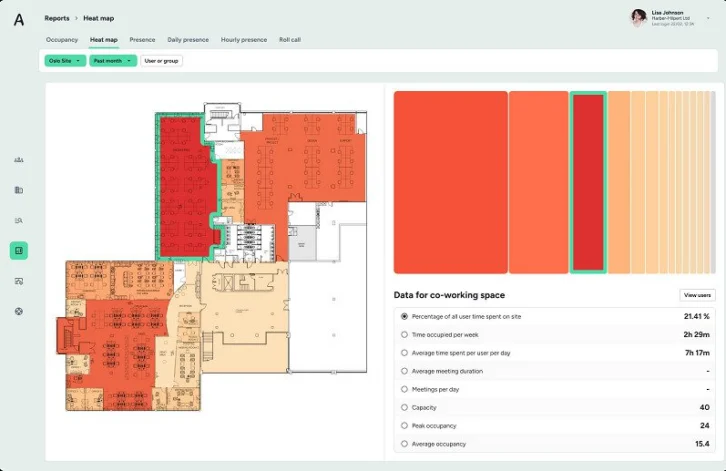
Task: Open the buildings section in the sidebar
Action: pyautogui.click(x=19, y=189)
